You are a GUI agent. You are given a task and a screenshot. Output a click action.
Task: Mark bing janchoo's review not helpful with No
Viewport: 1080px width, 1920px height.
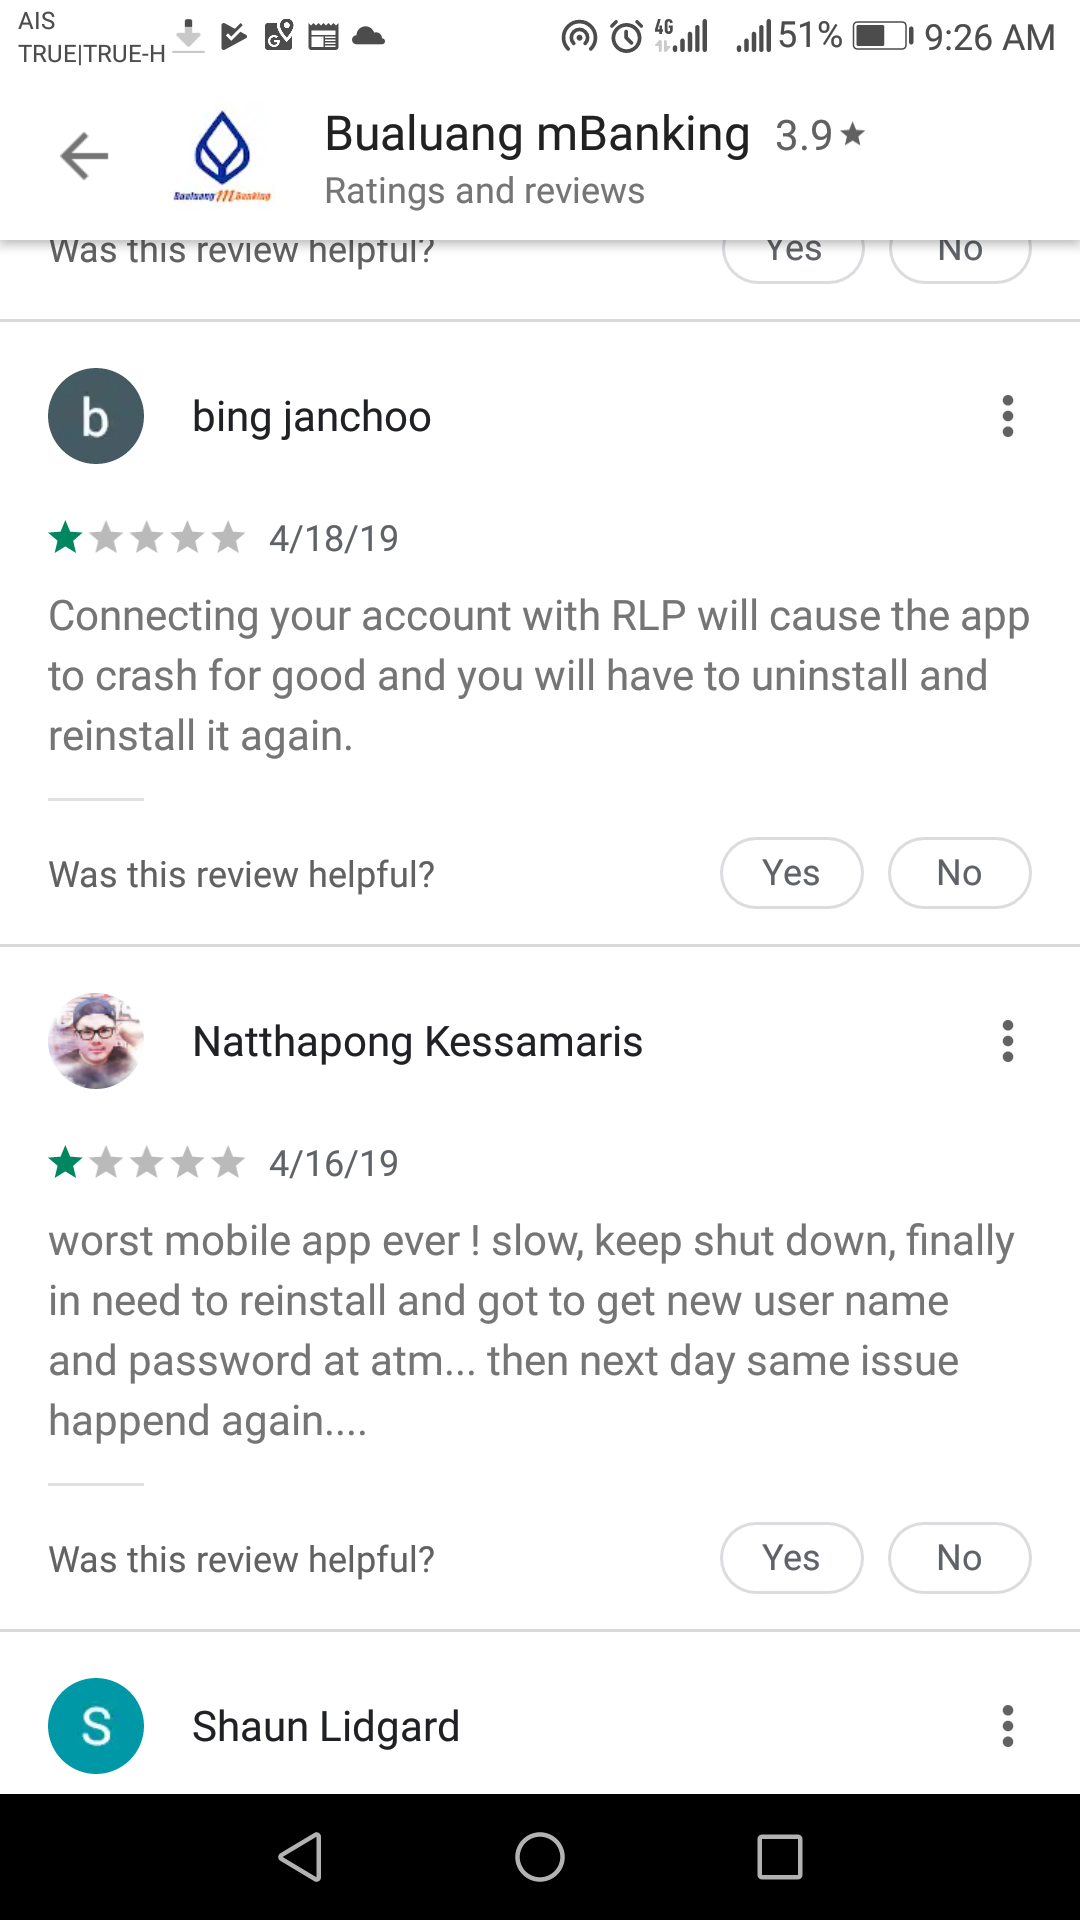click(x=960, y=873)
